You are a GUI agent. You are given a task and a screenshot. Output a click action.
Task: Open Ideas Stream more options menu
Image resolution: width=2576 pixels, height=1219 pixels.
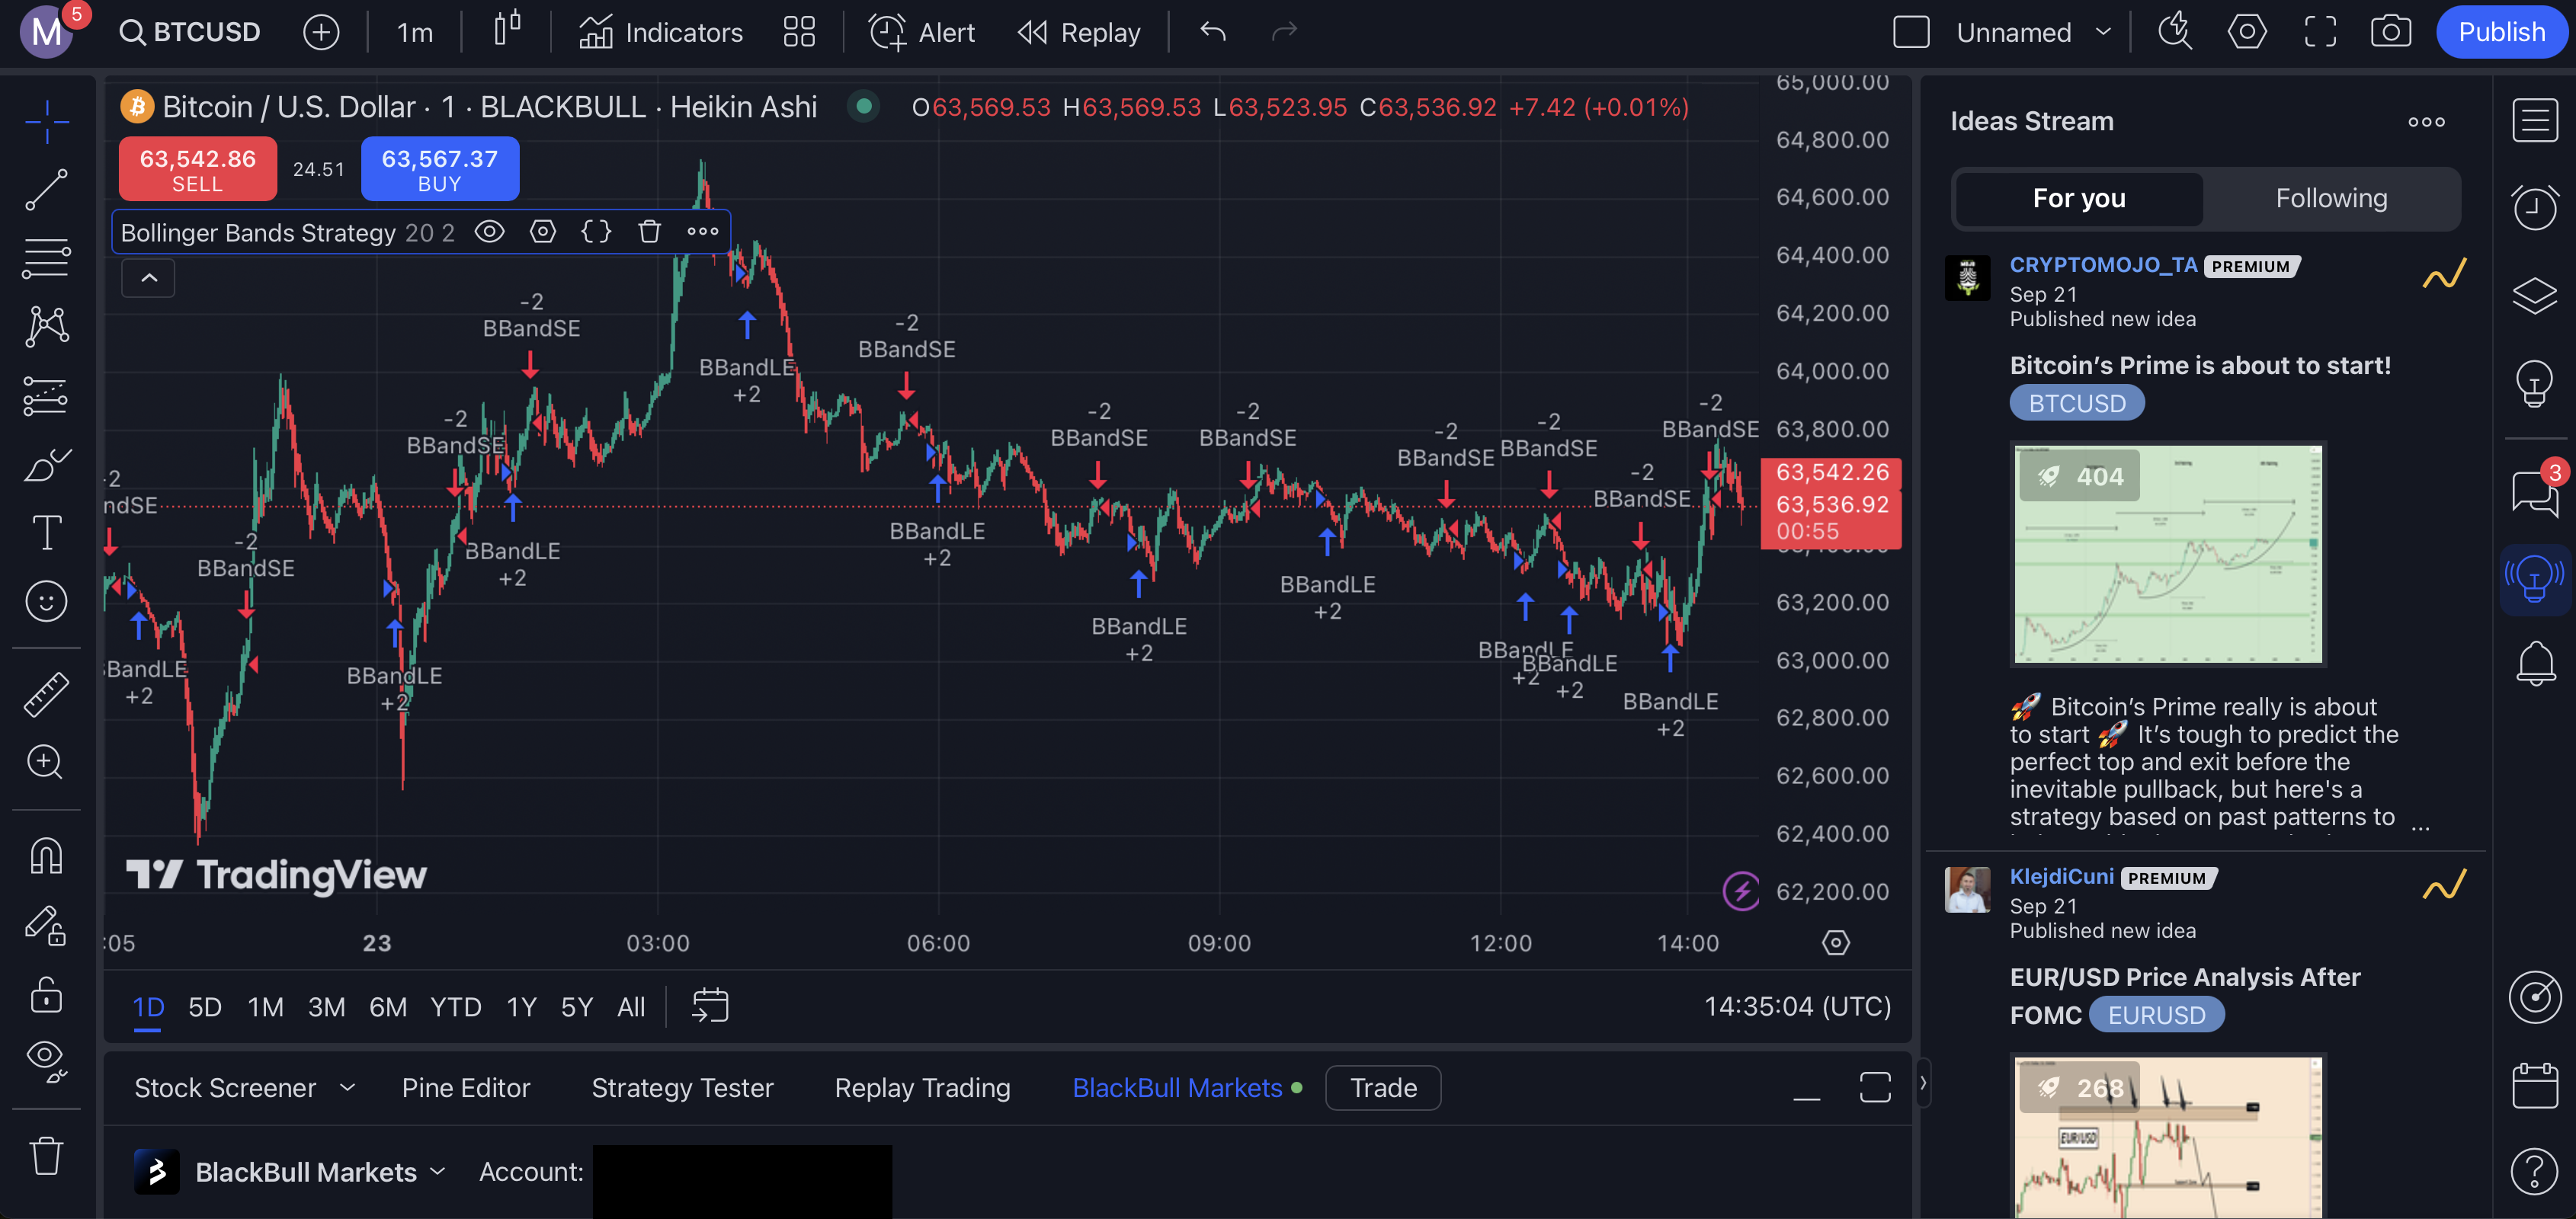coord(2427,122)
